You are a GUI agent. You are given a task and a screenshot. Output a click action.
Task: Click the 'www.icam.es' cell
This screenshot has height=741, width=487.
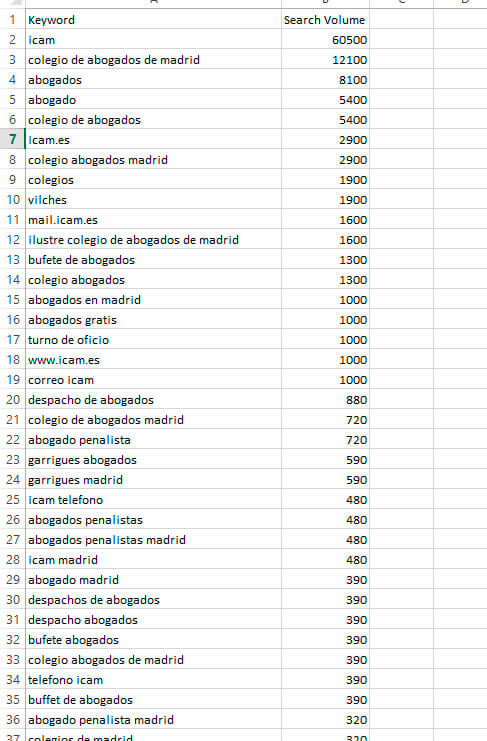click(x=153, y=360)
